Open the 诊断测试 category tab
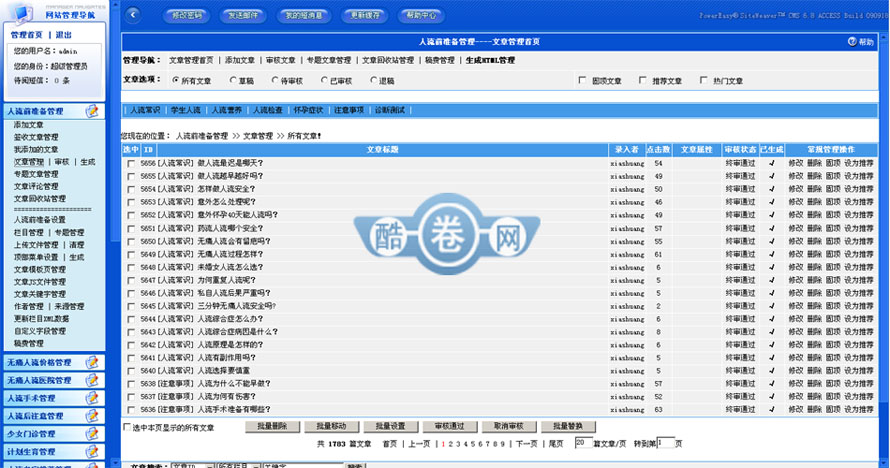This screenshot has height=468, width=890. click(x=389, y=110)
